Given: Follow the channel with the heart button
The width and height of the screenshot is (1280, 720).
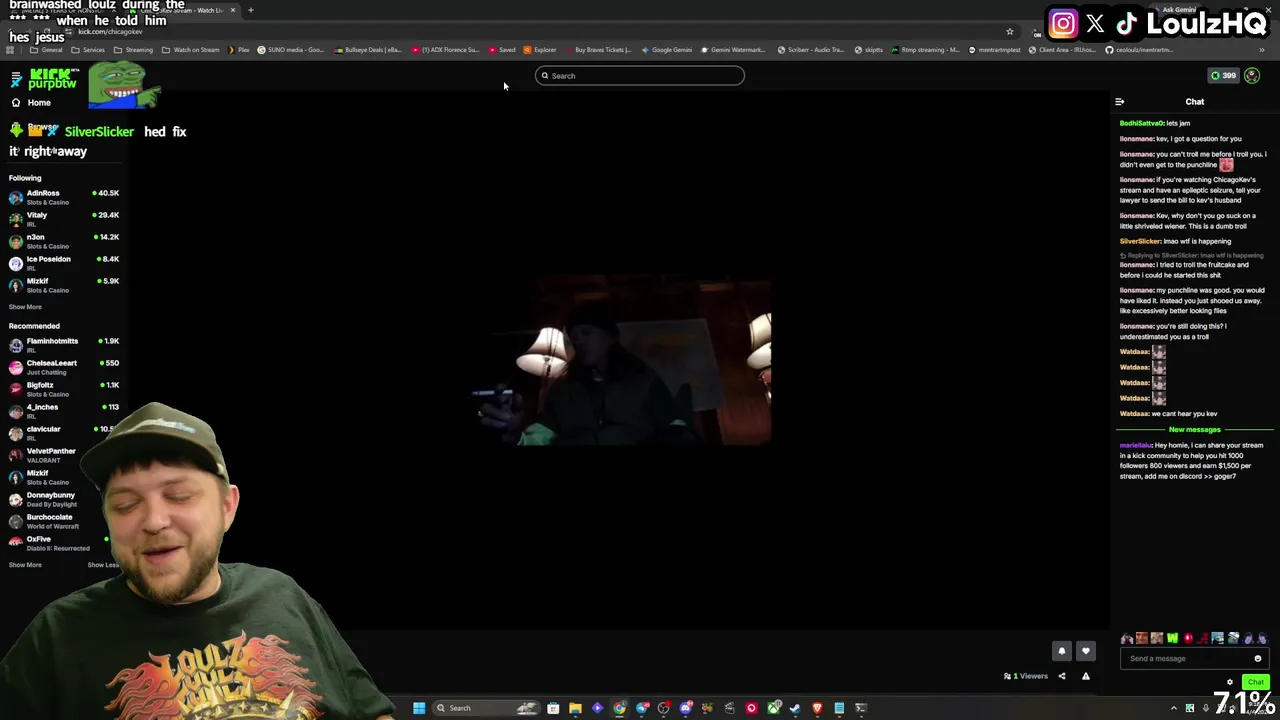Looking at the screenshot, I should tap(1086, 651).
